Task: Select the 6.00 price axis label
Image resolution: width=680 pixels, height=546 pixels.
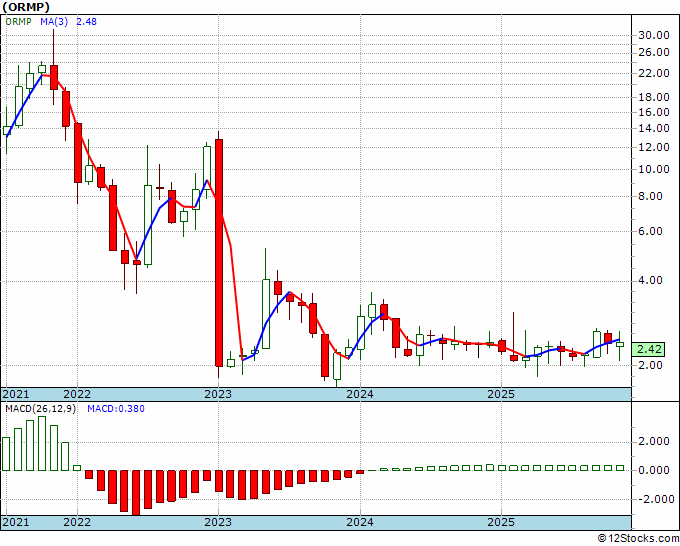Action: 651,231
